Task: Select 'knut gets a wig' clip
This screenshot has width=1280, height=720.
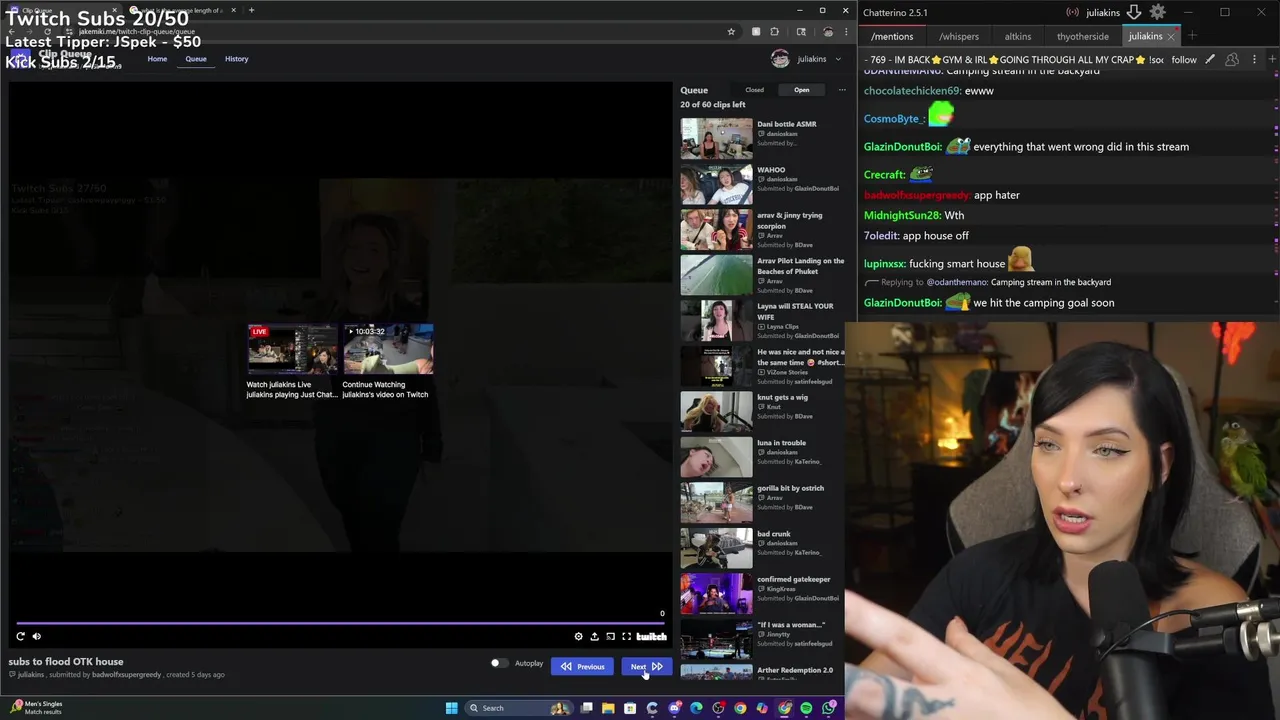Action: [762, 411]
